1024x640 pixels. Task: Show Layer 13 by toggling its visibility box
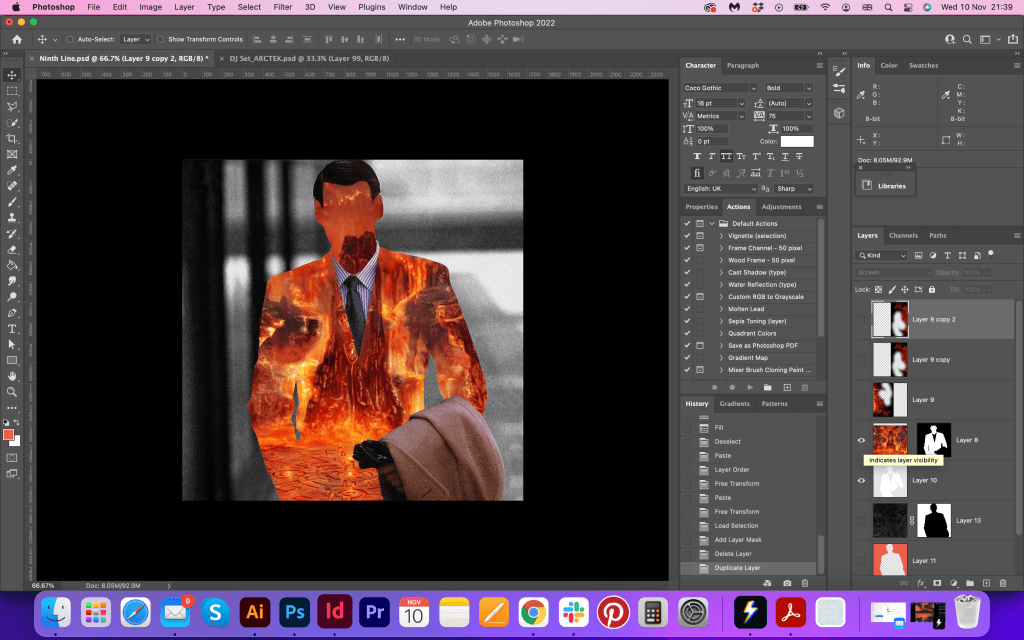pos(861,520)
